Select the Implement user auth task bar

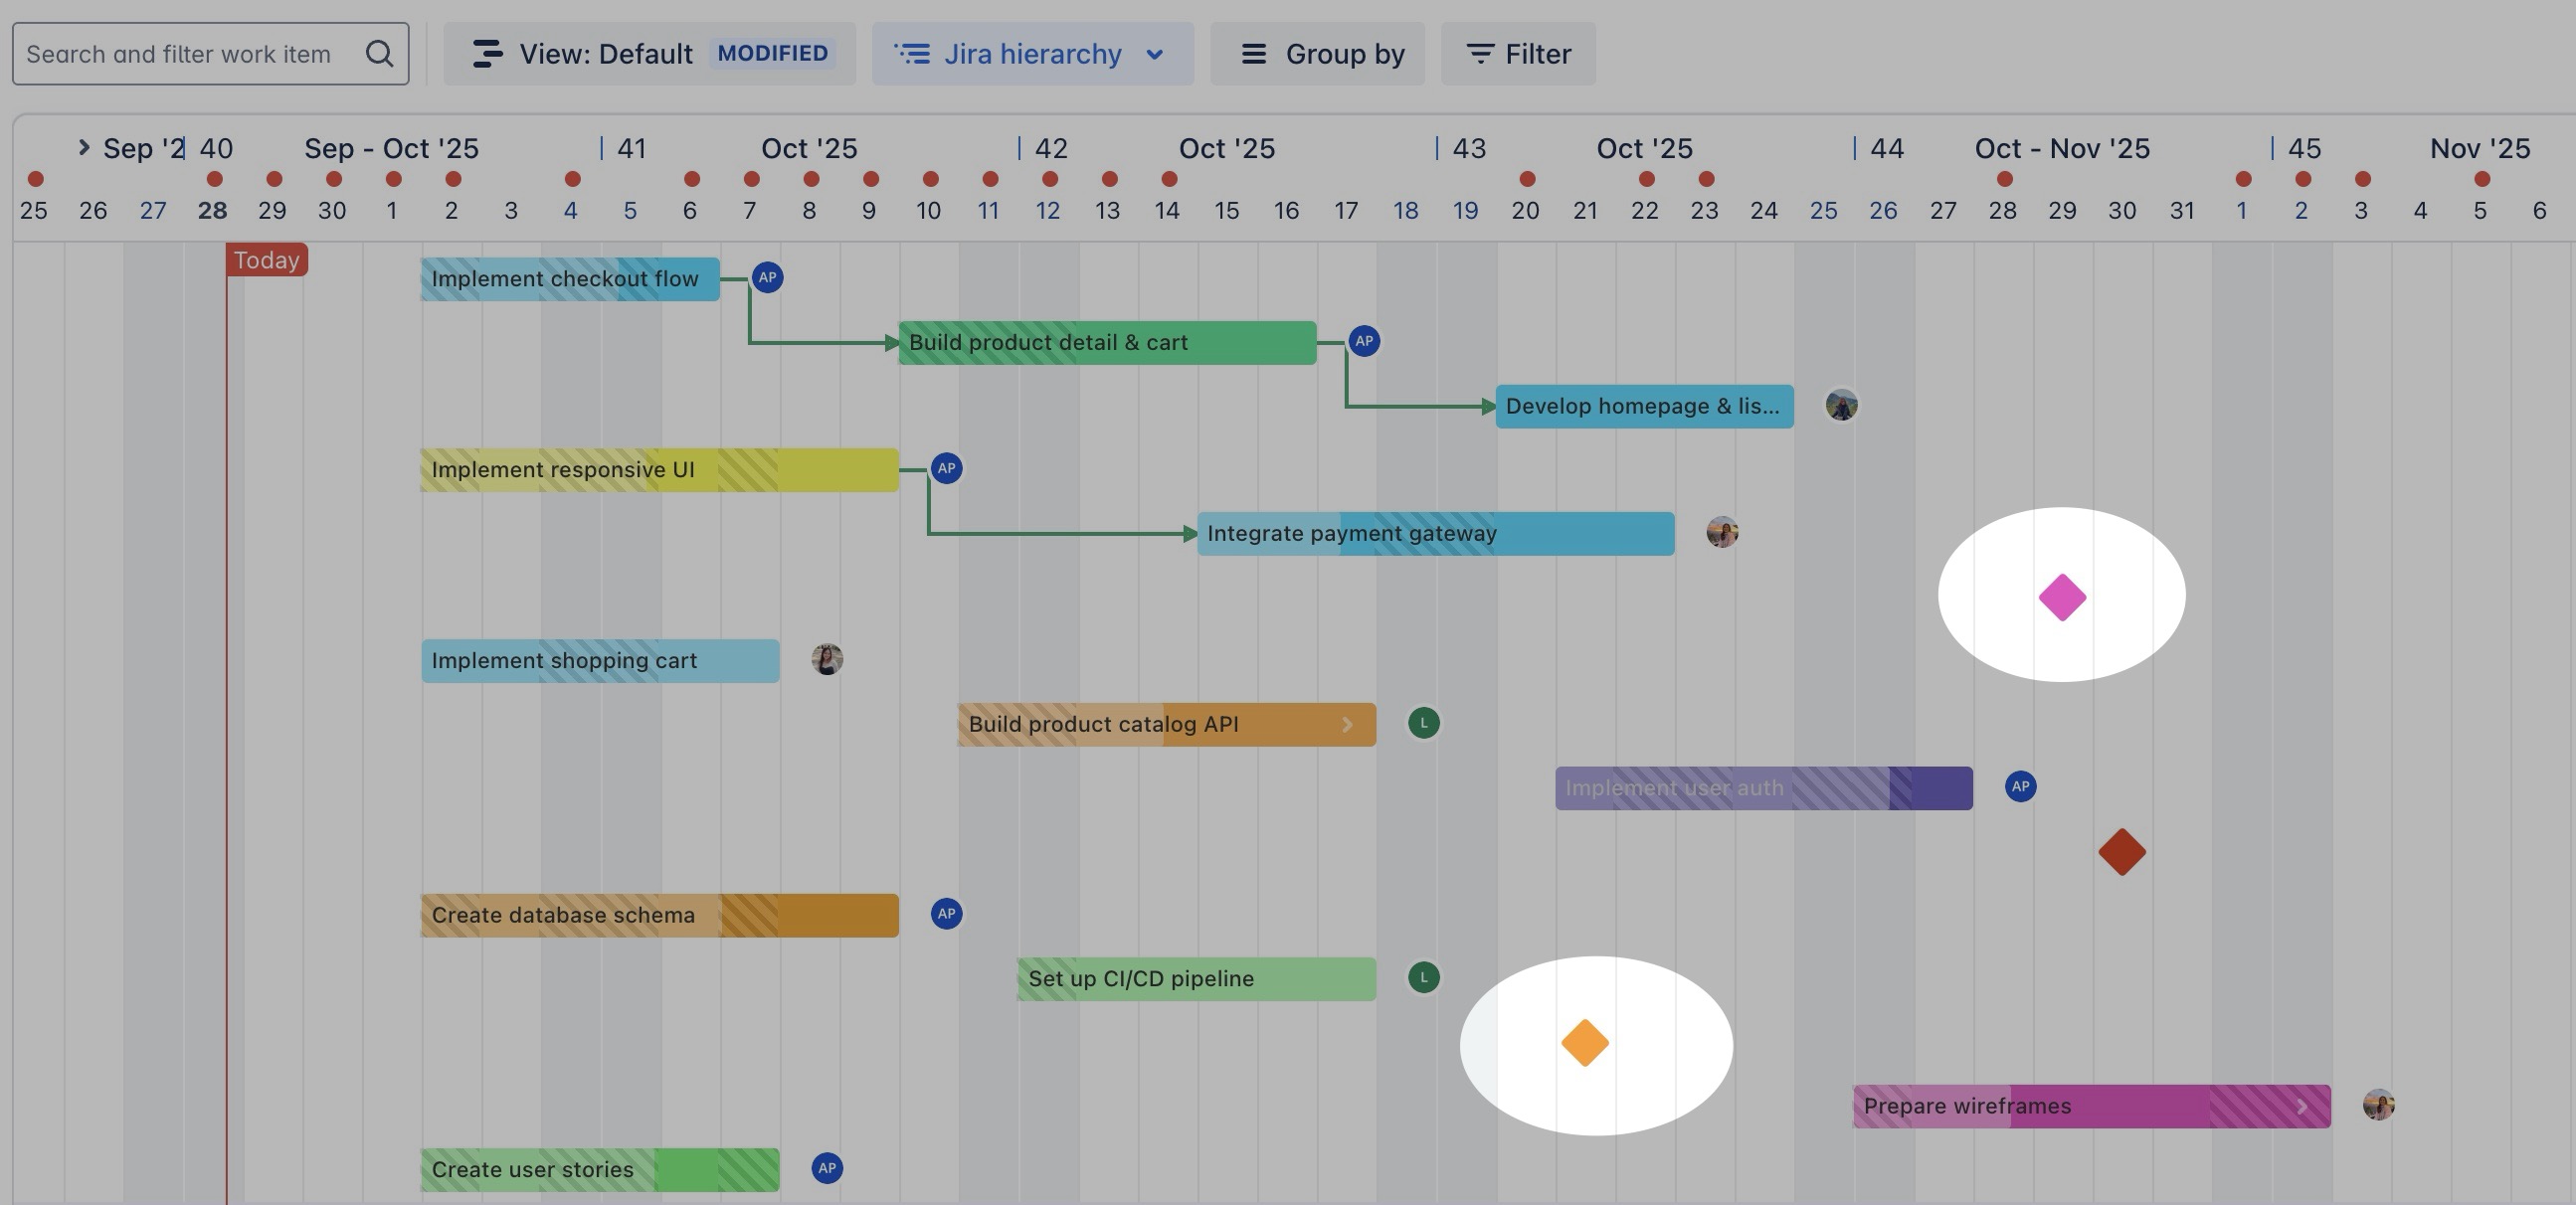(1762, 789)
